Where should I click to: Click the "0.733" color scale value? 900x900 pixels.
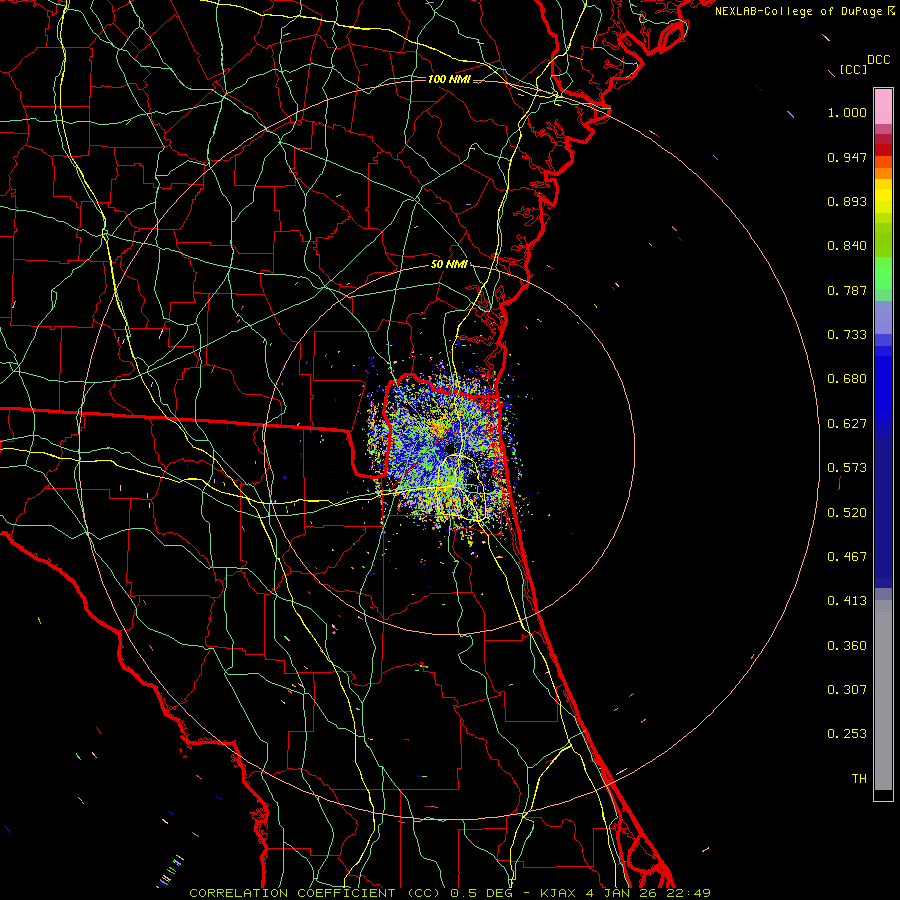coord(847,335)
